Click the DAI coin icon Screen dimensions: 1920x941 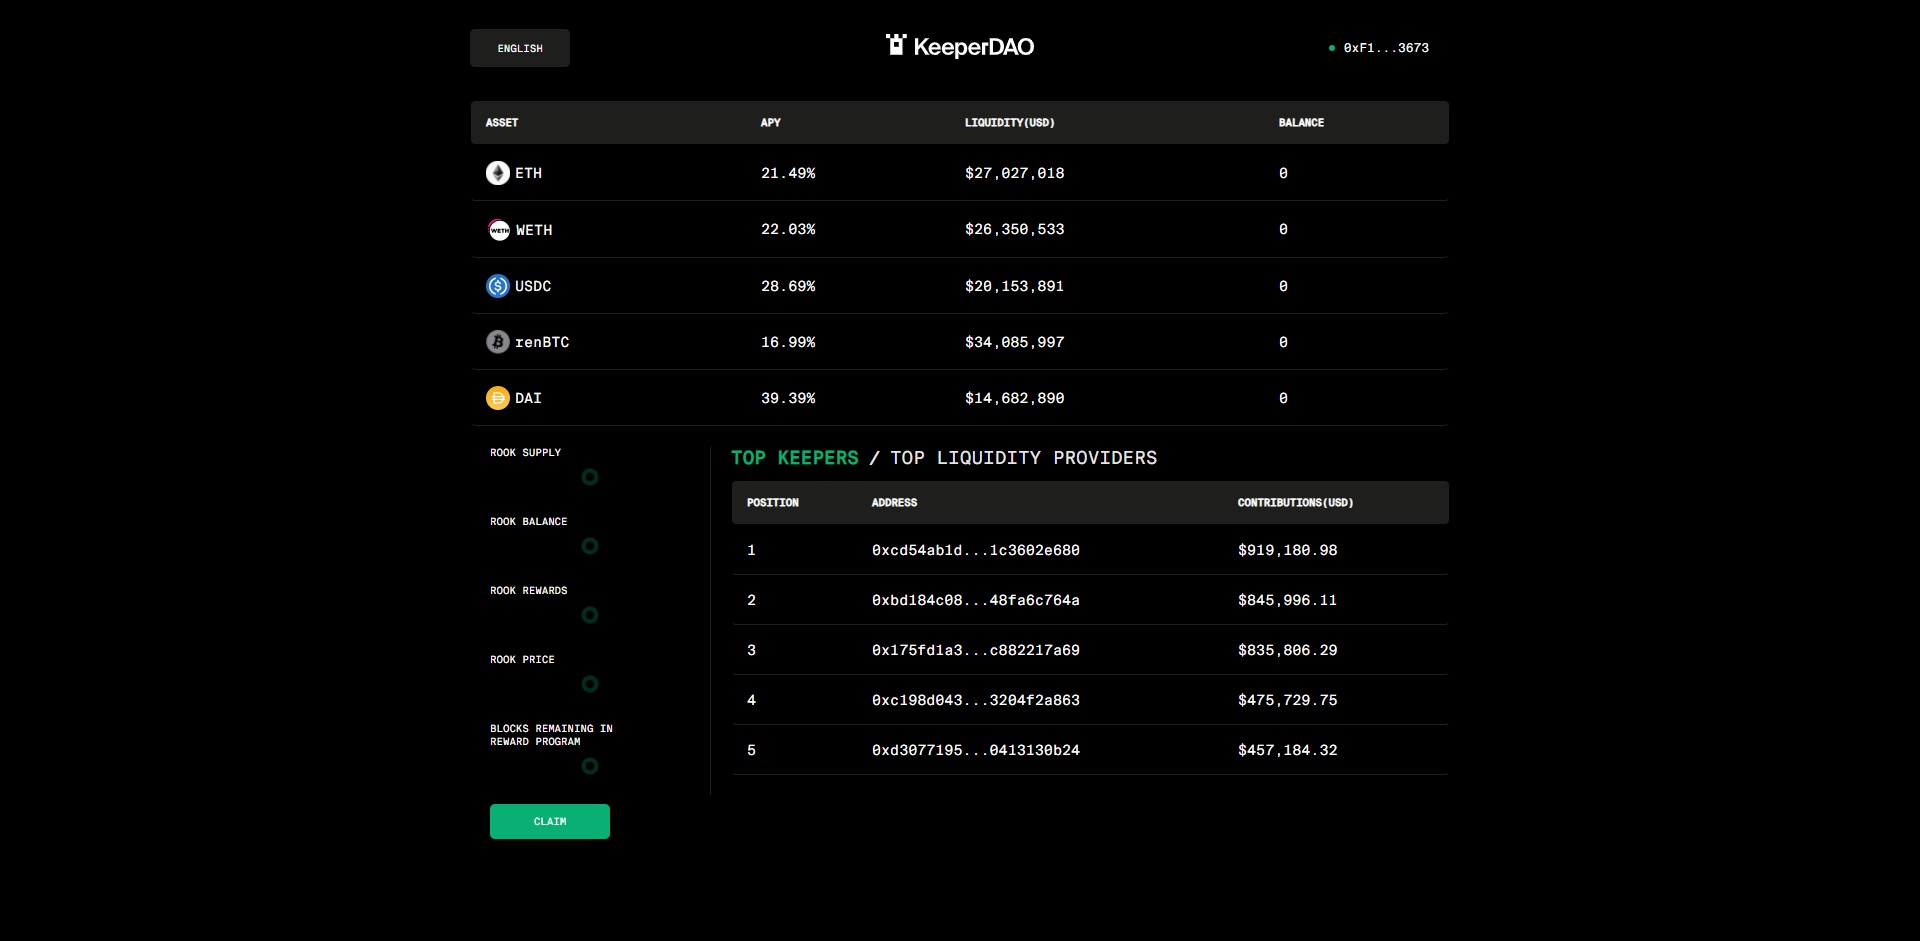(x=498, y=398)
